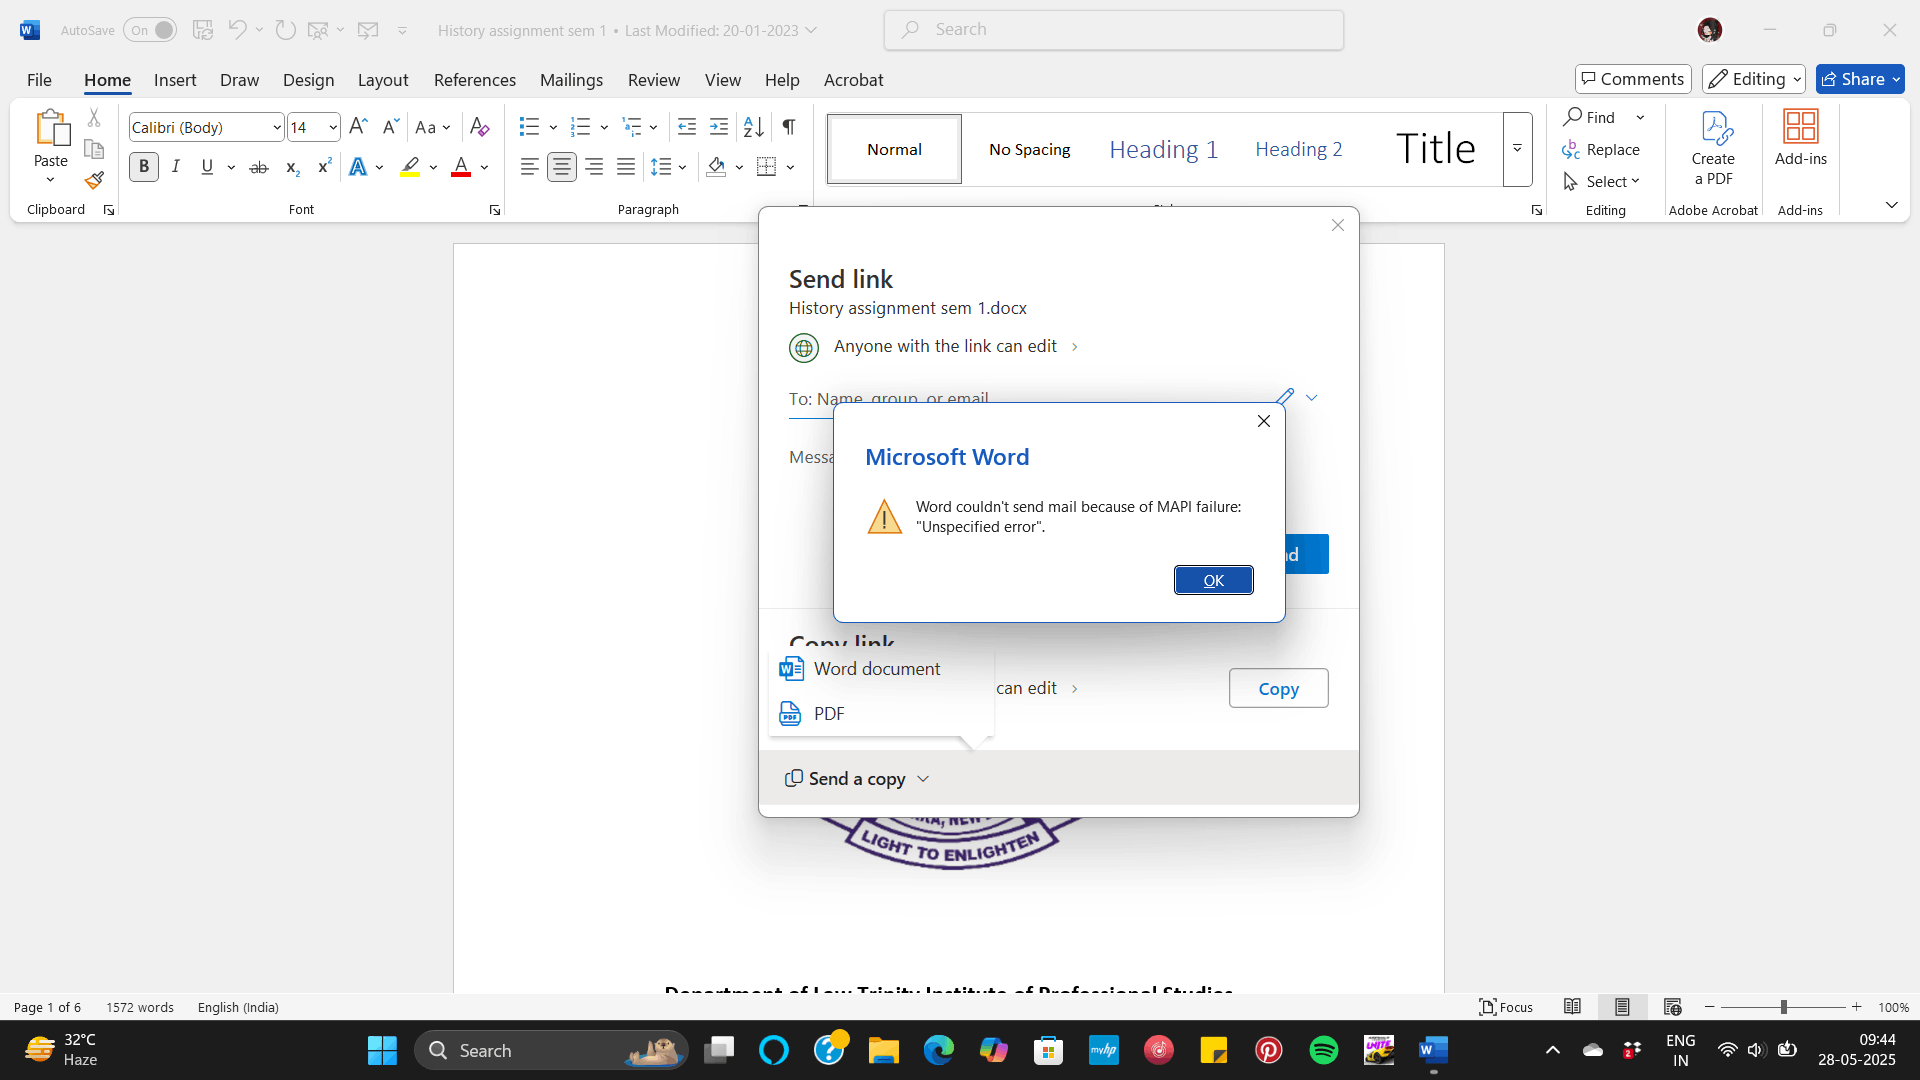Select the PDF option under Copy link
Image resolution: width=1920 pixels, height=1080 pixels.
pyautogui.click(x=828, y=713)
